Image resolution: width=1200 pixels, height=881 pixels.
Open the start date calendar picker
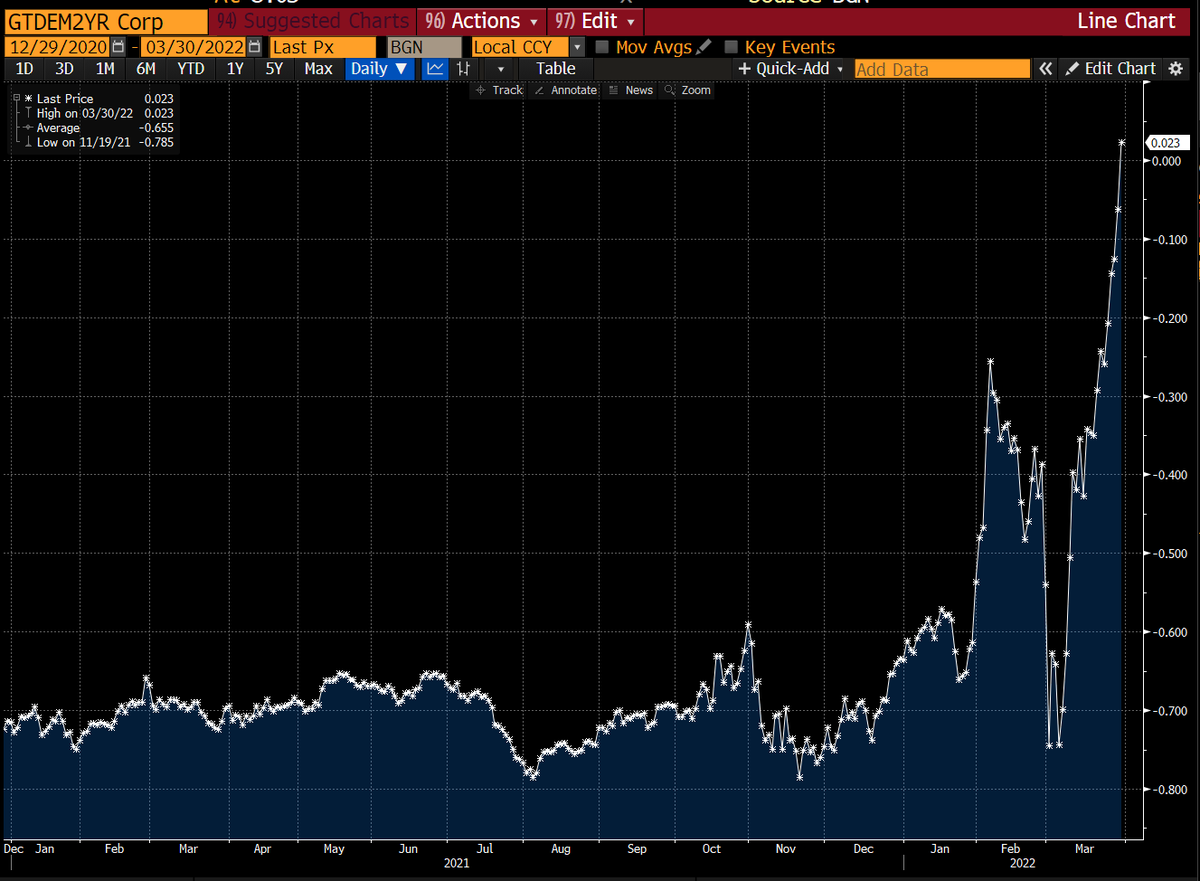pyautogui.click(x=120, y=47)
